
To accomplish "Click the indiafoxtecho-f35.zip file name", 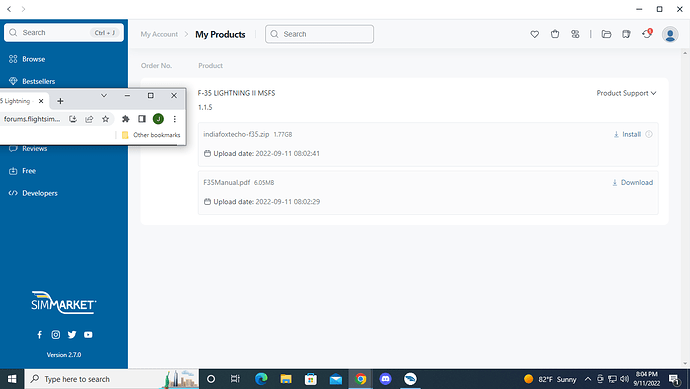I will click(236, 134).
